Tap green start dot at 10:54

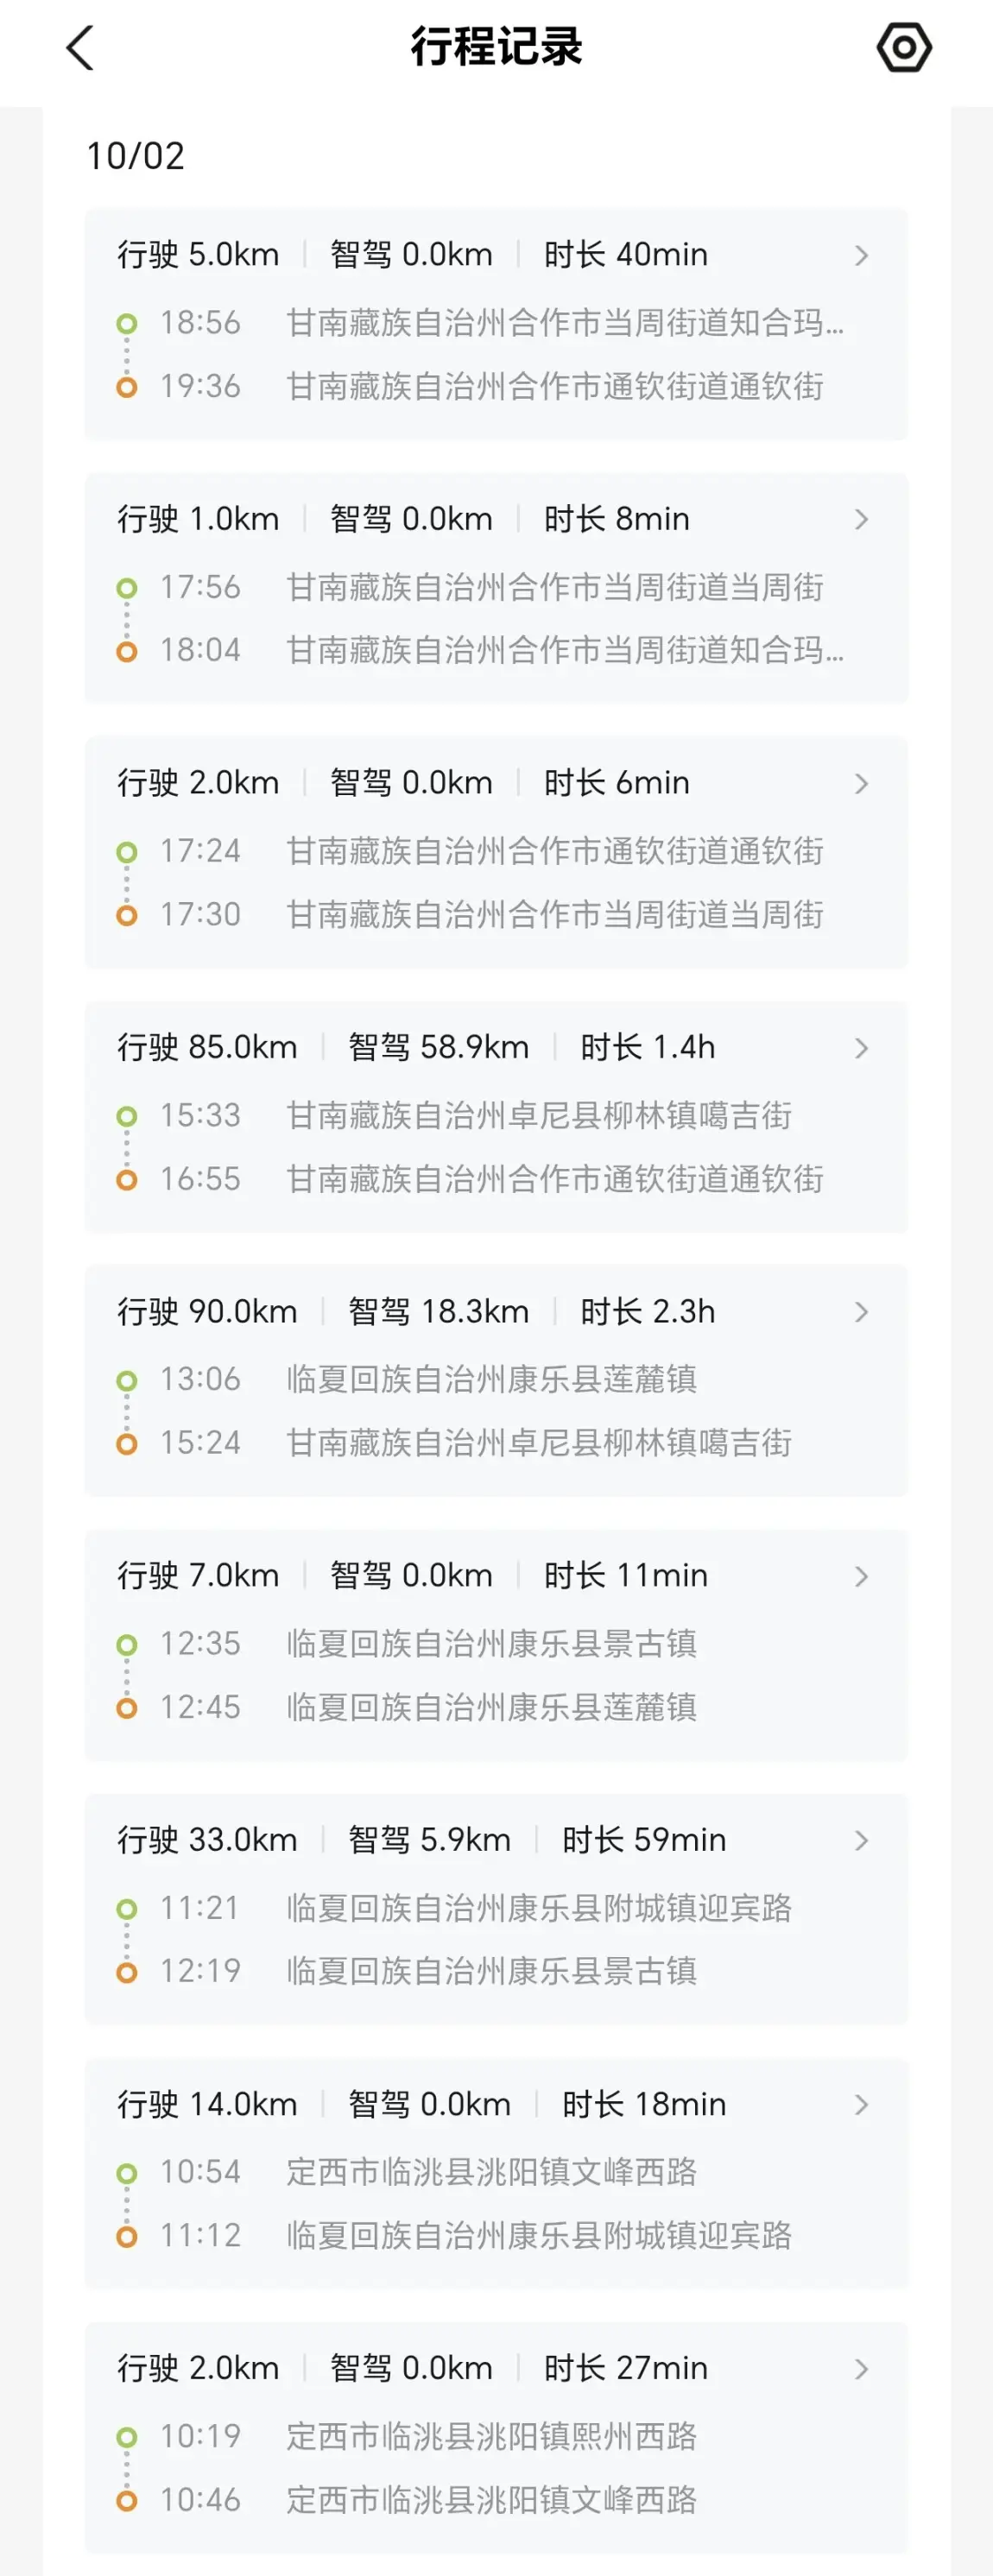127,2172
